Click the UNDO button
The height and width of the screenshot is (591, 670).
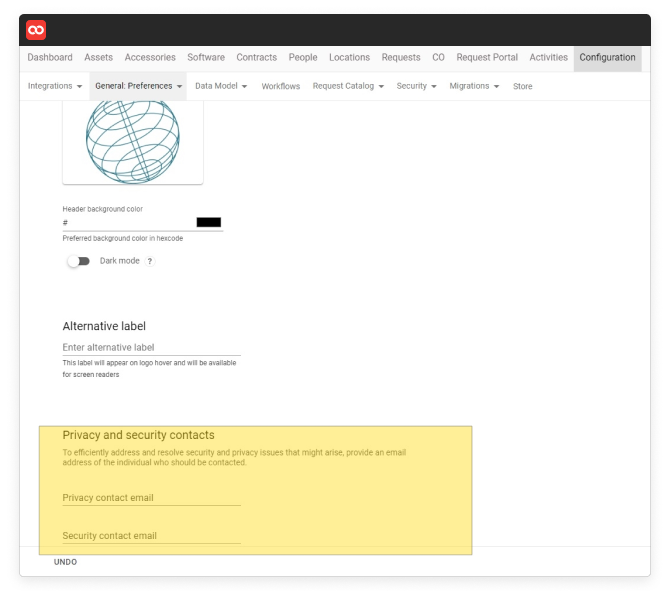point(65,562)
